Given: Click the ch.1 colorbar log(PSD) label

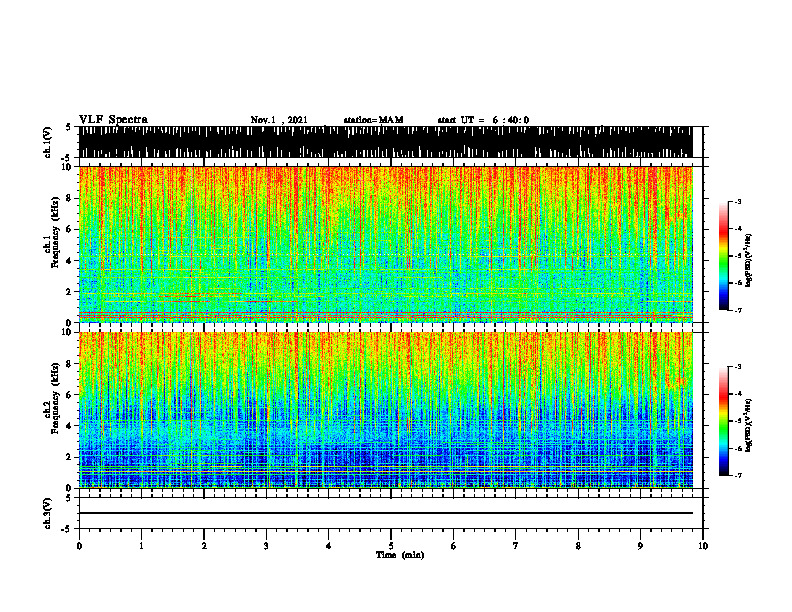Looking at the screenshot, I should coord(748,260).
